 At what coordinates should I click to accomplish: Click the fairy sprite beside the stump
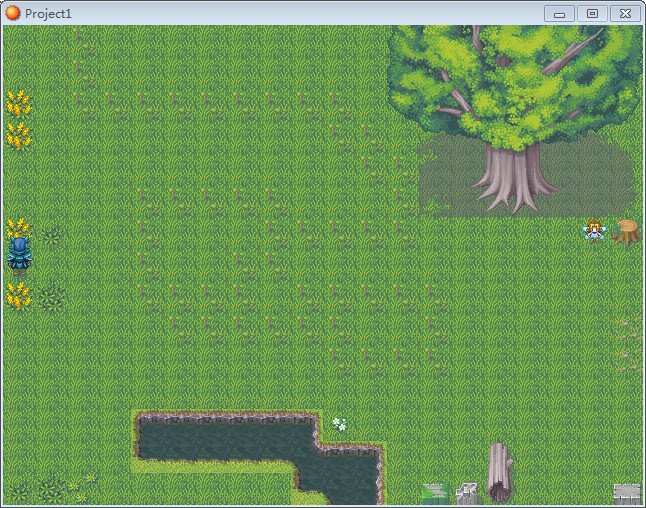tap(595, 231)
